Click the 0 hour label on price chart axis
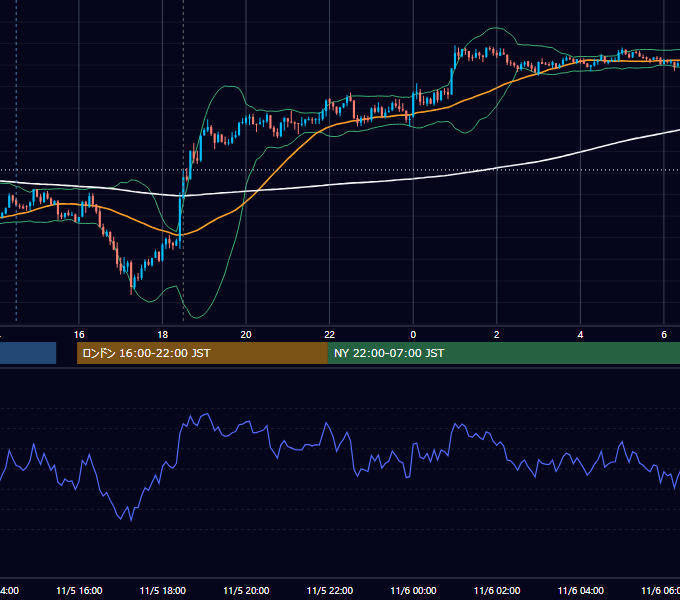The width and height of the screenshot is (680, 600). pos(413,335)
